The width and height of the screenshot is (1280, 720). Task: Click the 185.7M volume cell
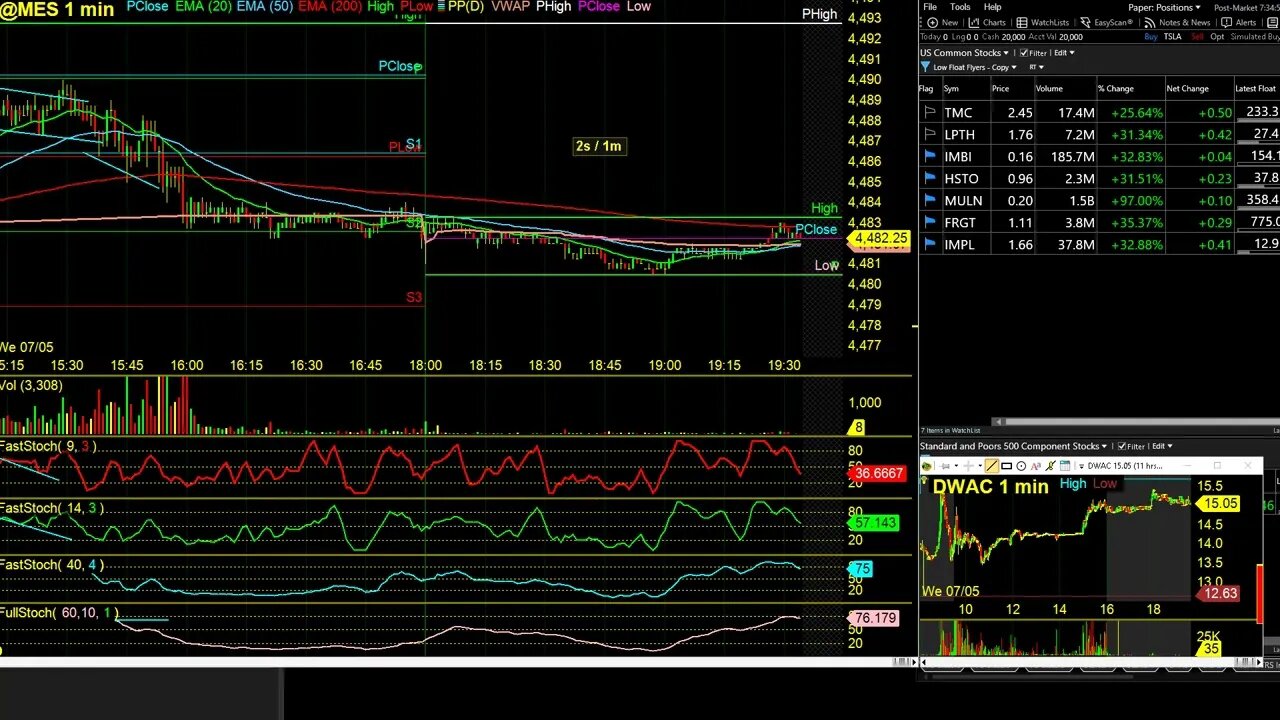pyautogui.click(x=1073, y=157)
